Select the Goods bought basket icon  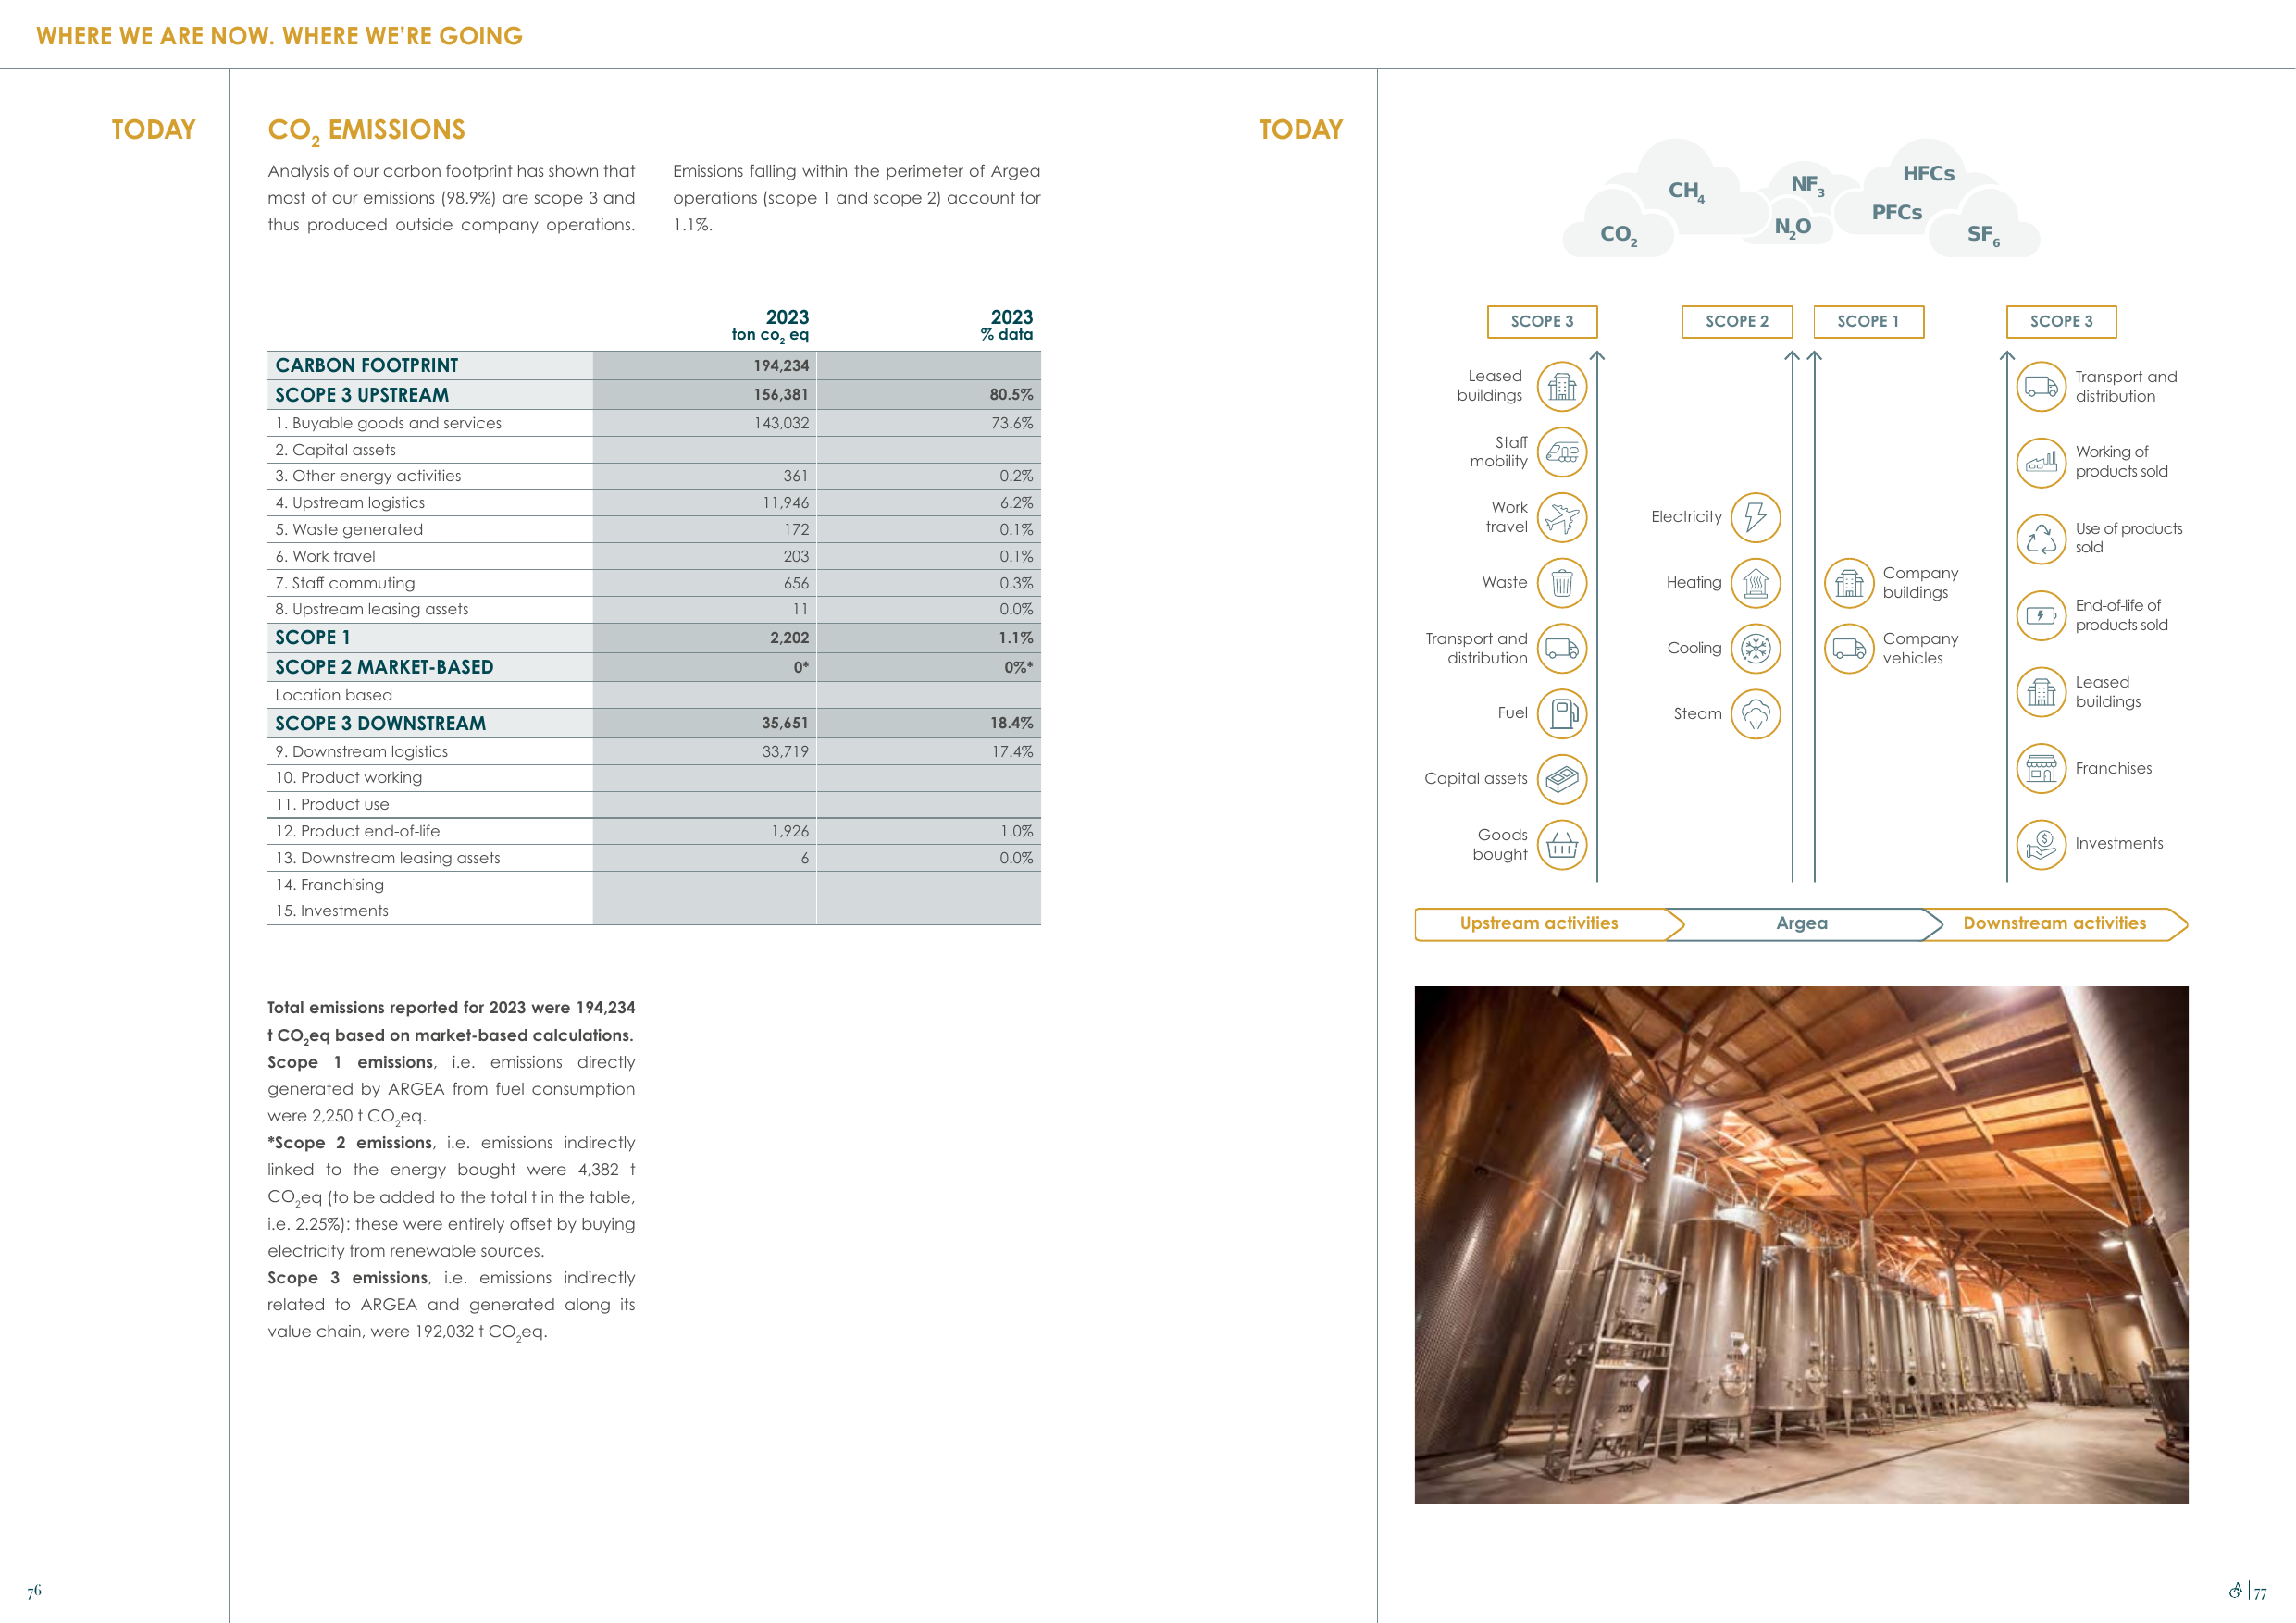(x=1561, y=845)
